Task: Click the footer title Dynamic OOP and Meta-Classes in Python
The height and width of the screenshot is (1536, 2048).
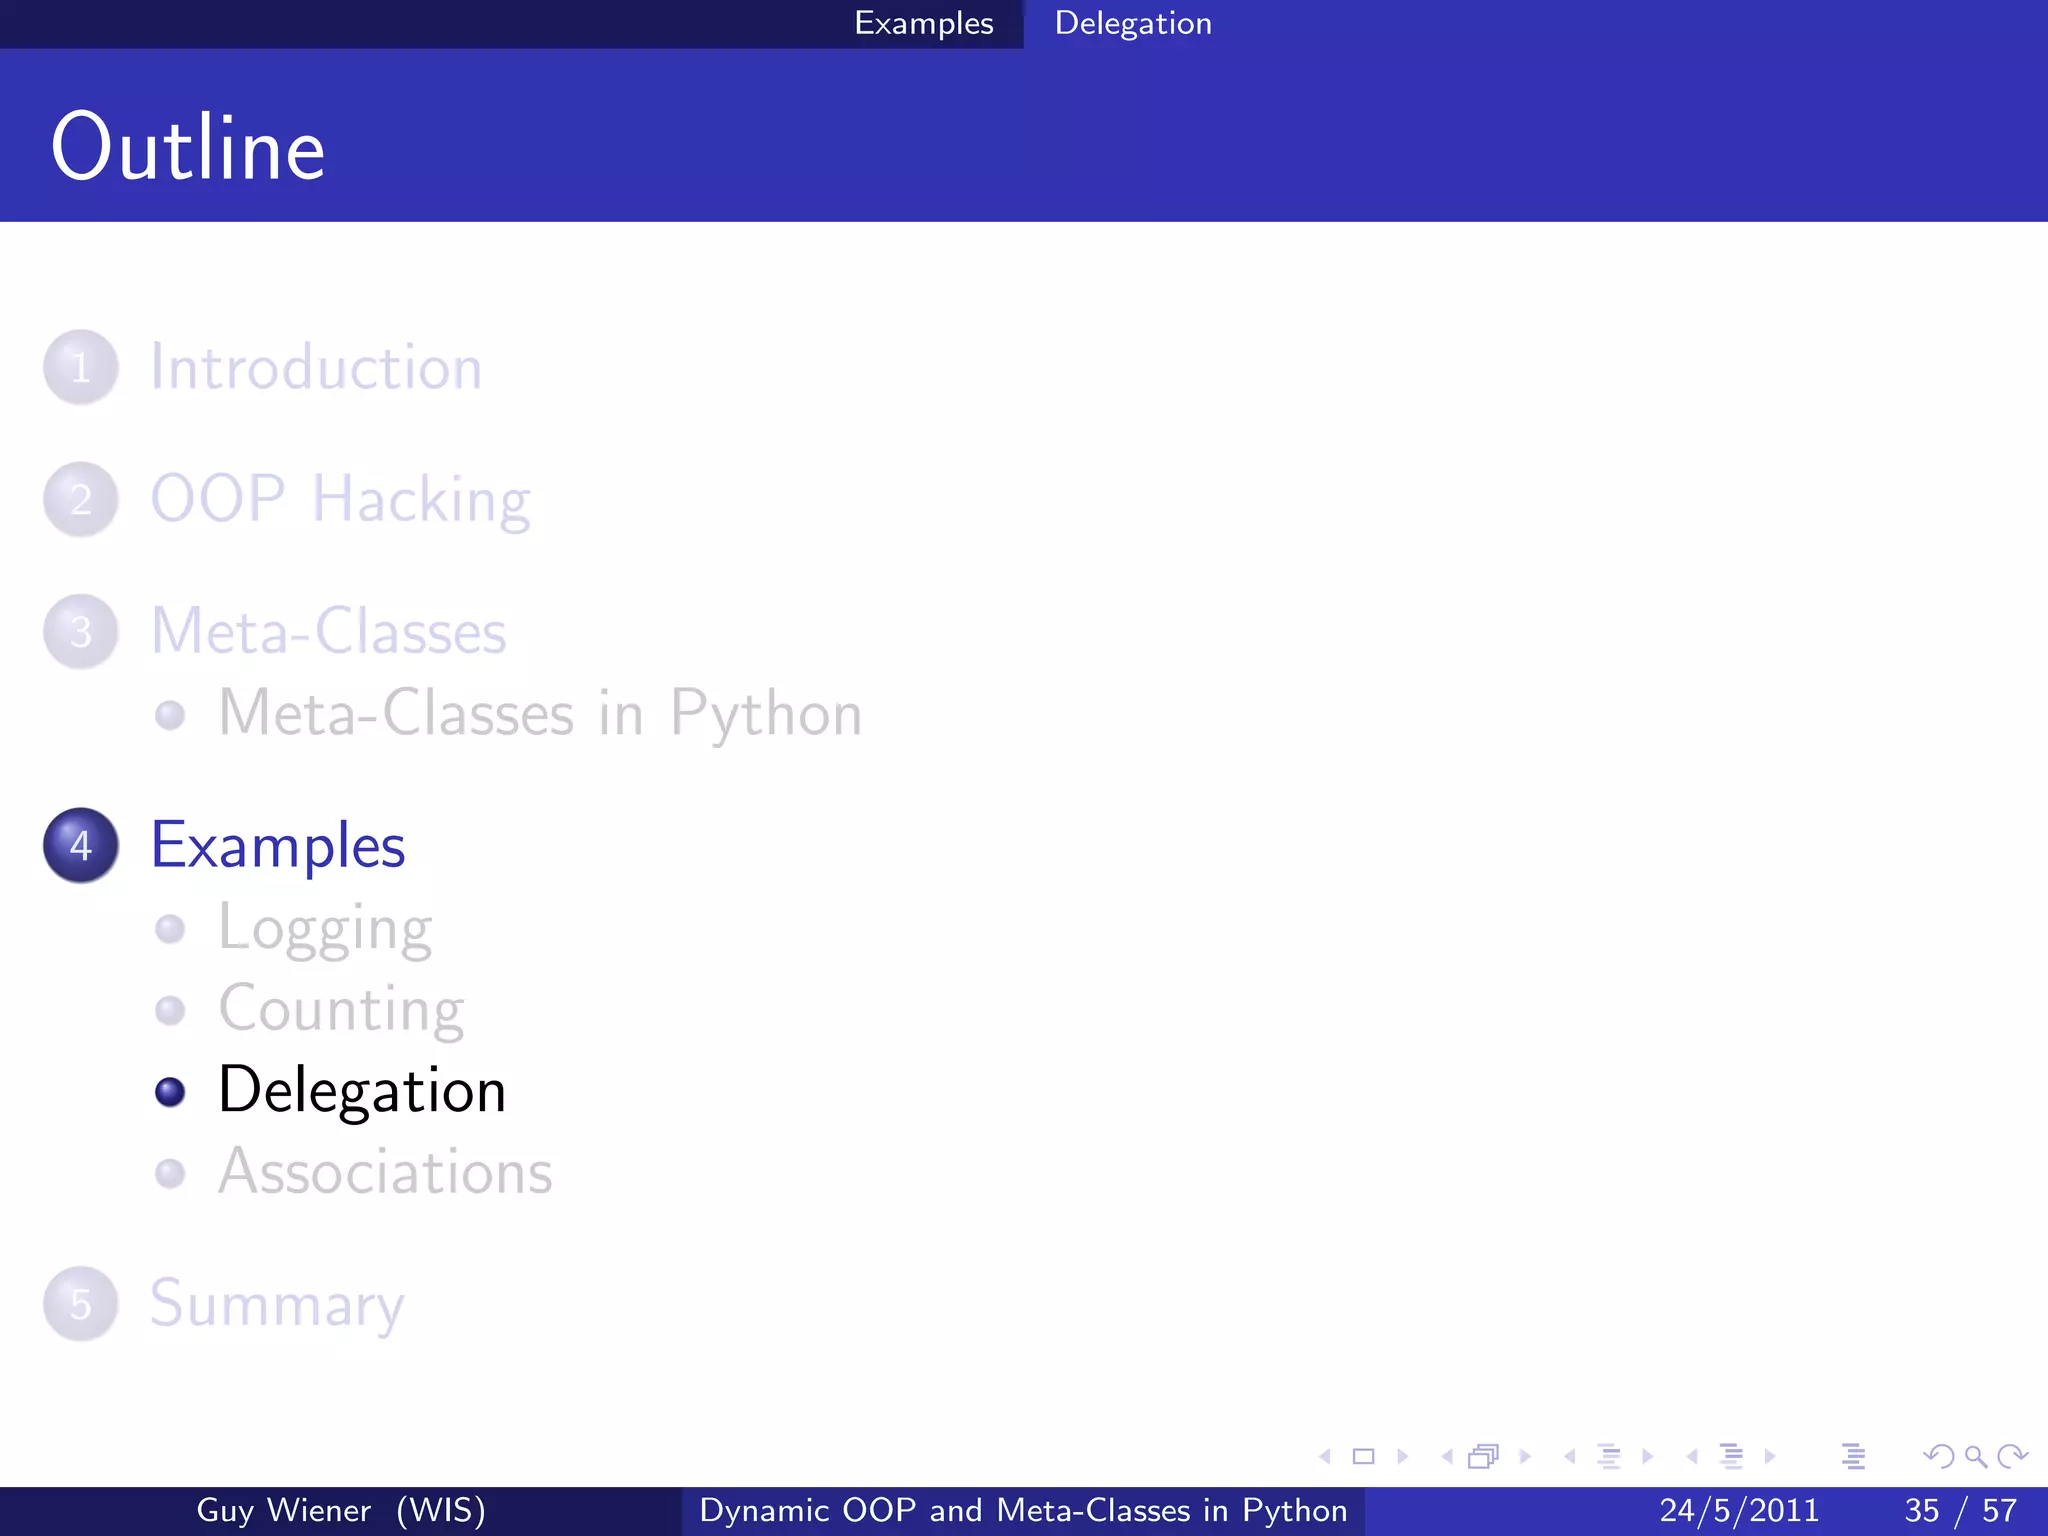Action: click(x=1023, y=1510)
